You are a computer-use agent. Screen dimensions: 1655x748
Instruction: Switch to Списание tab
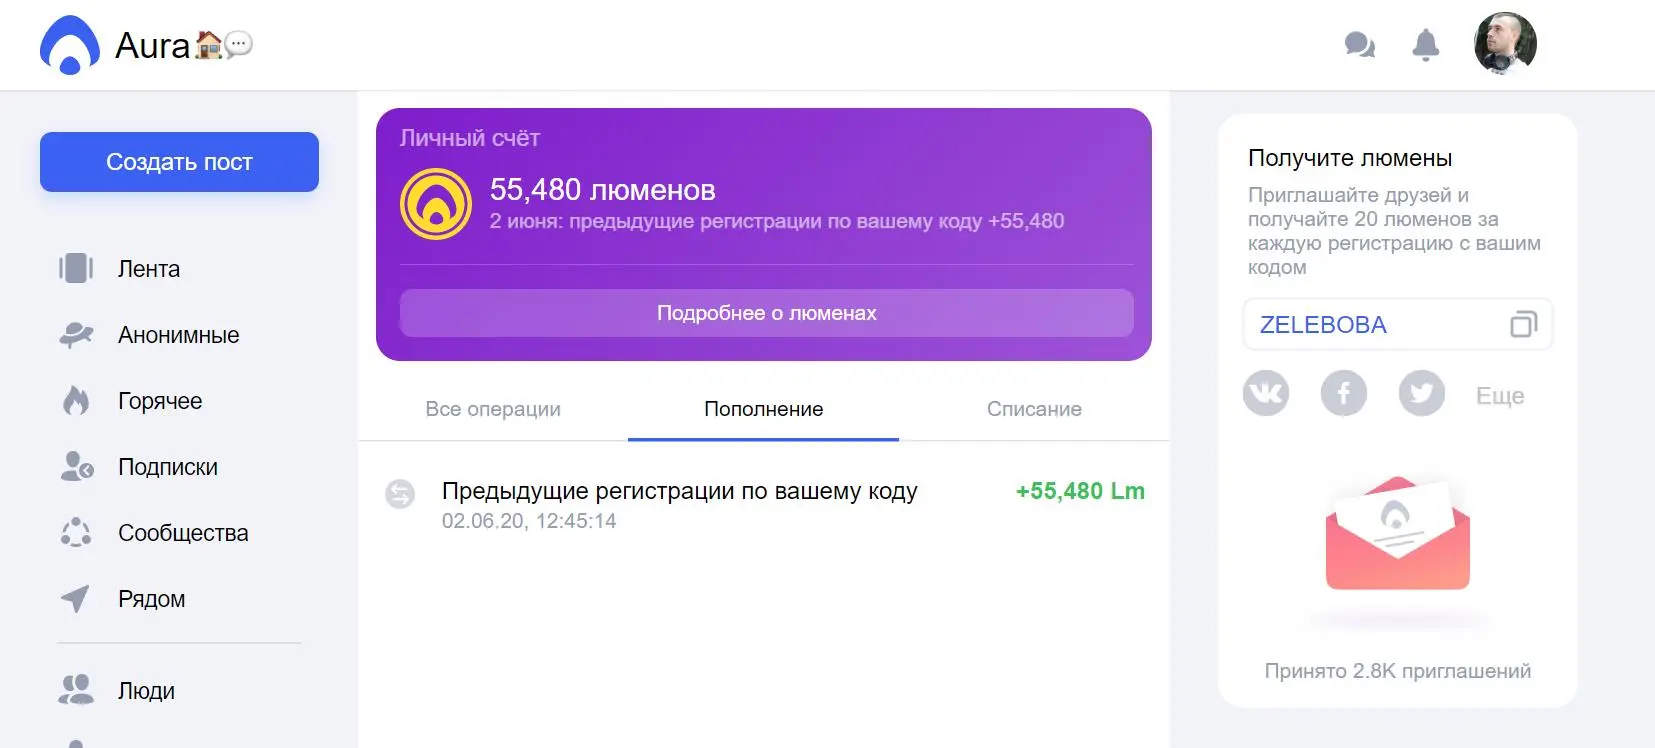pyautogui.click(x=1034, y=409)
